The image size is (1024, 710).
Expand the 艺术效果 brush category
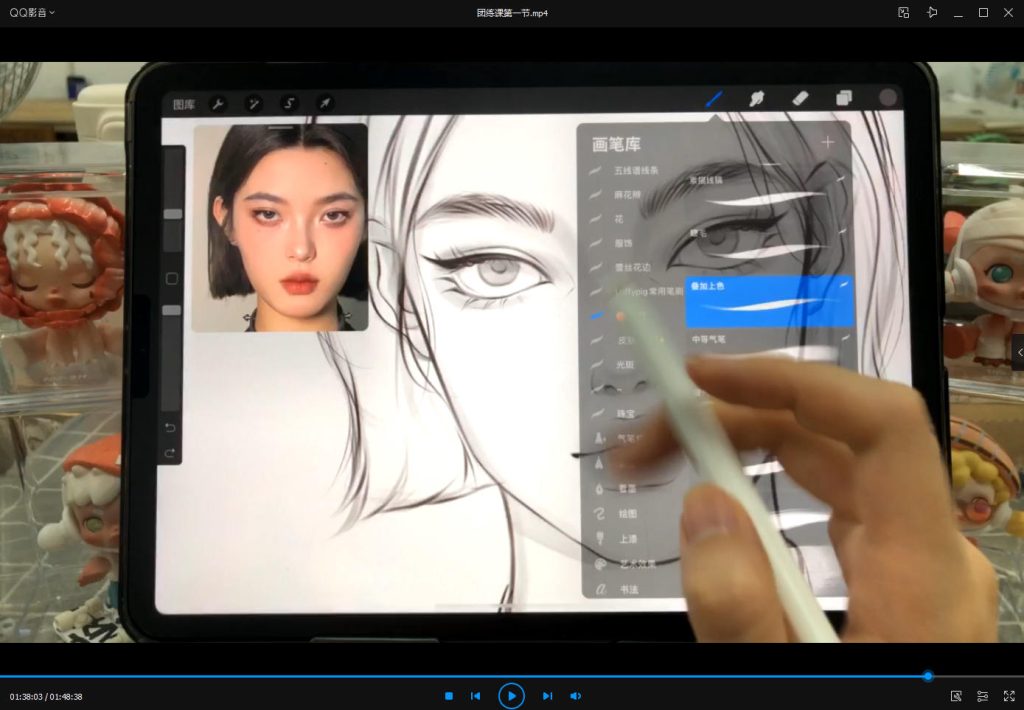(630, 565)
